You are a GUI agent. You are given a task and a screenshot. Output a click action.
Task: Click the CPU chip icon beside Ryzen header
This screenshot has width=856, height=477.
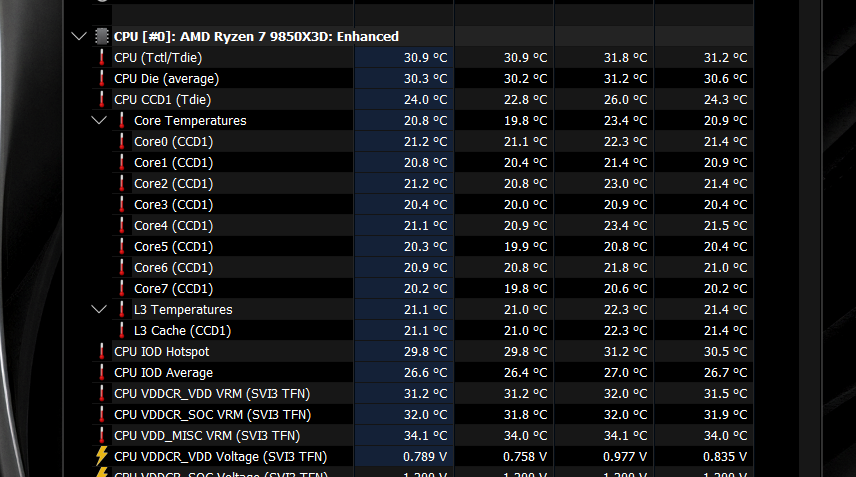102,37
